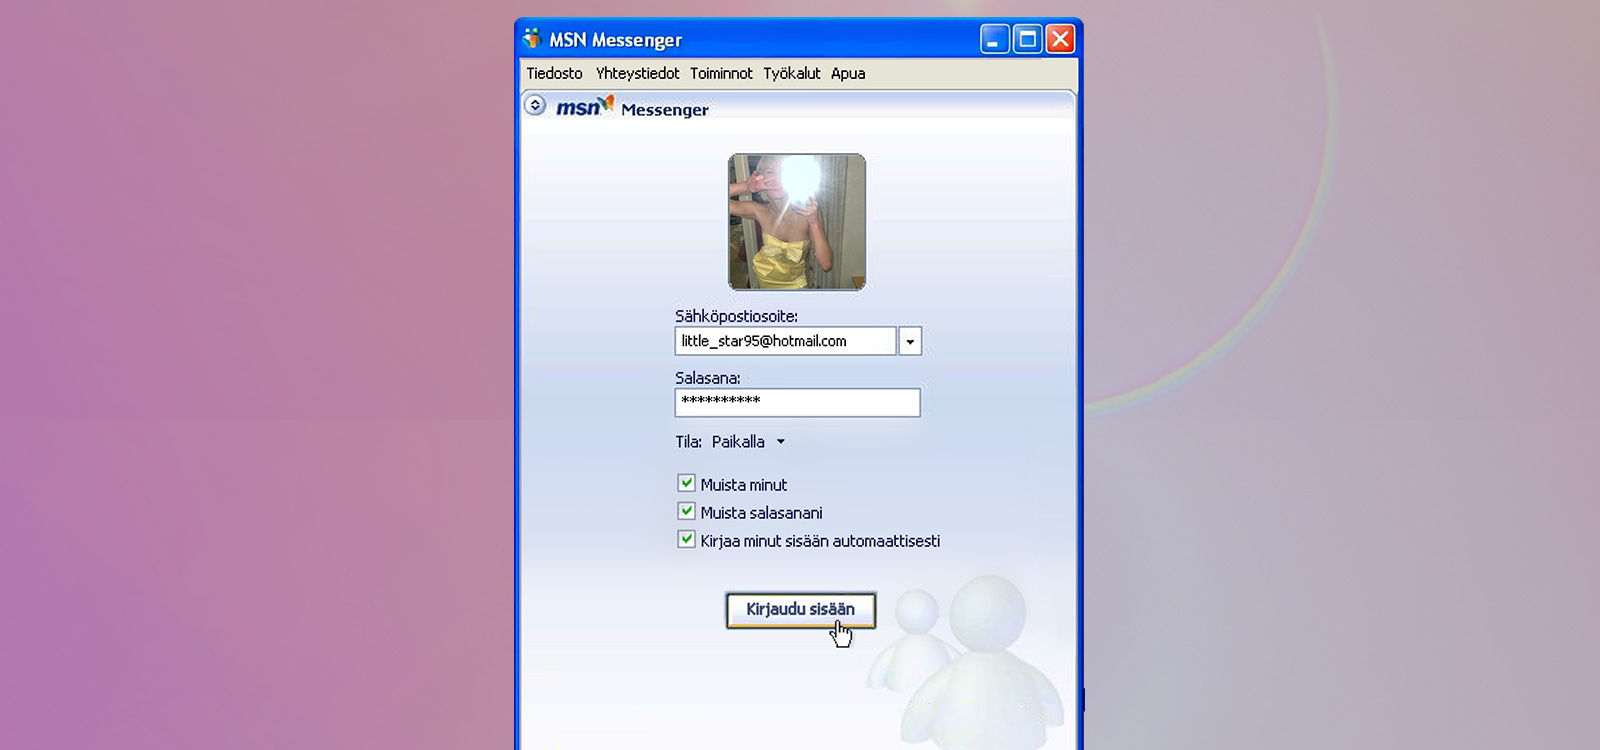Click the MSN Messenger title bar icon

[x=532, y=39]
